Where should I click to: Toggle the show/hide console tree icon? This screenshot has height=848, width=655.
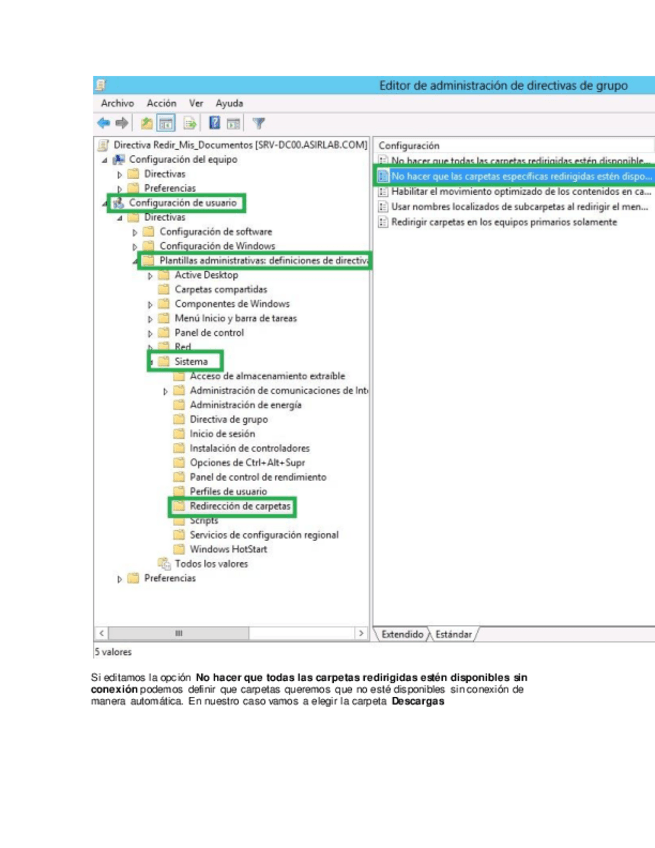click(x=166, y=123)
